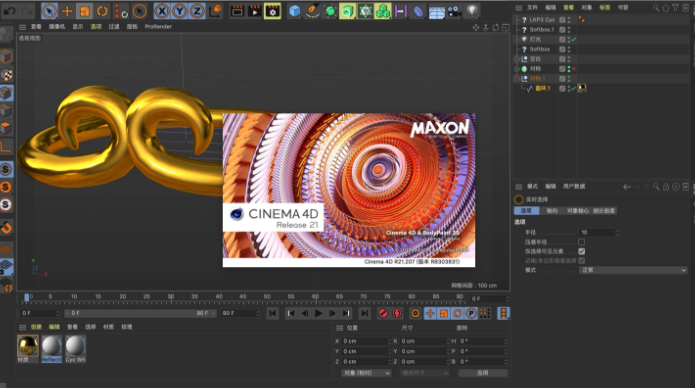
Task: Click the red Record Active Objects button
Action: tap(383, 314)
